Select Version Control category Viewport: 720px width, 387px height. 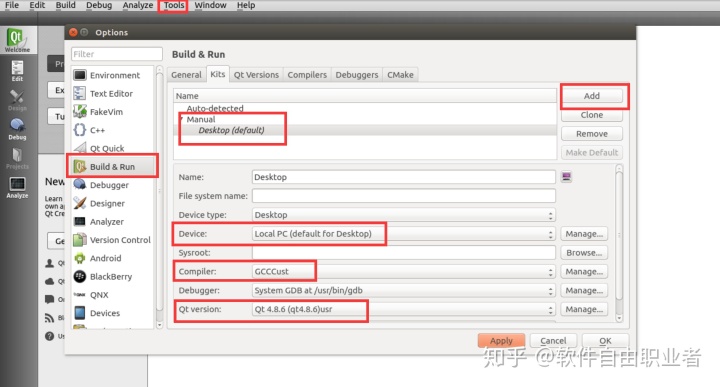(112, 240)
